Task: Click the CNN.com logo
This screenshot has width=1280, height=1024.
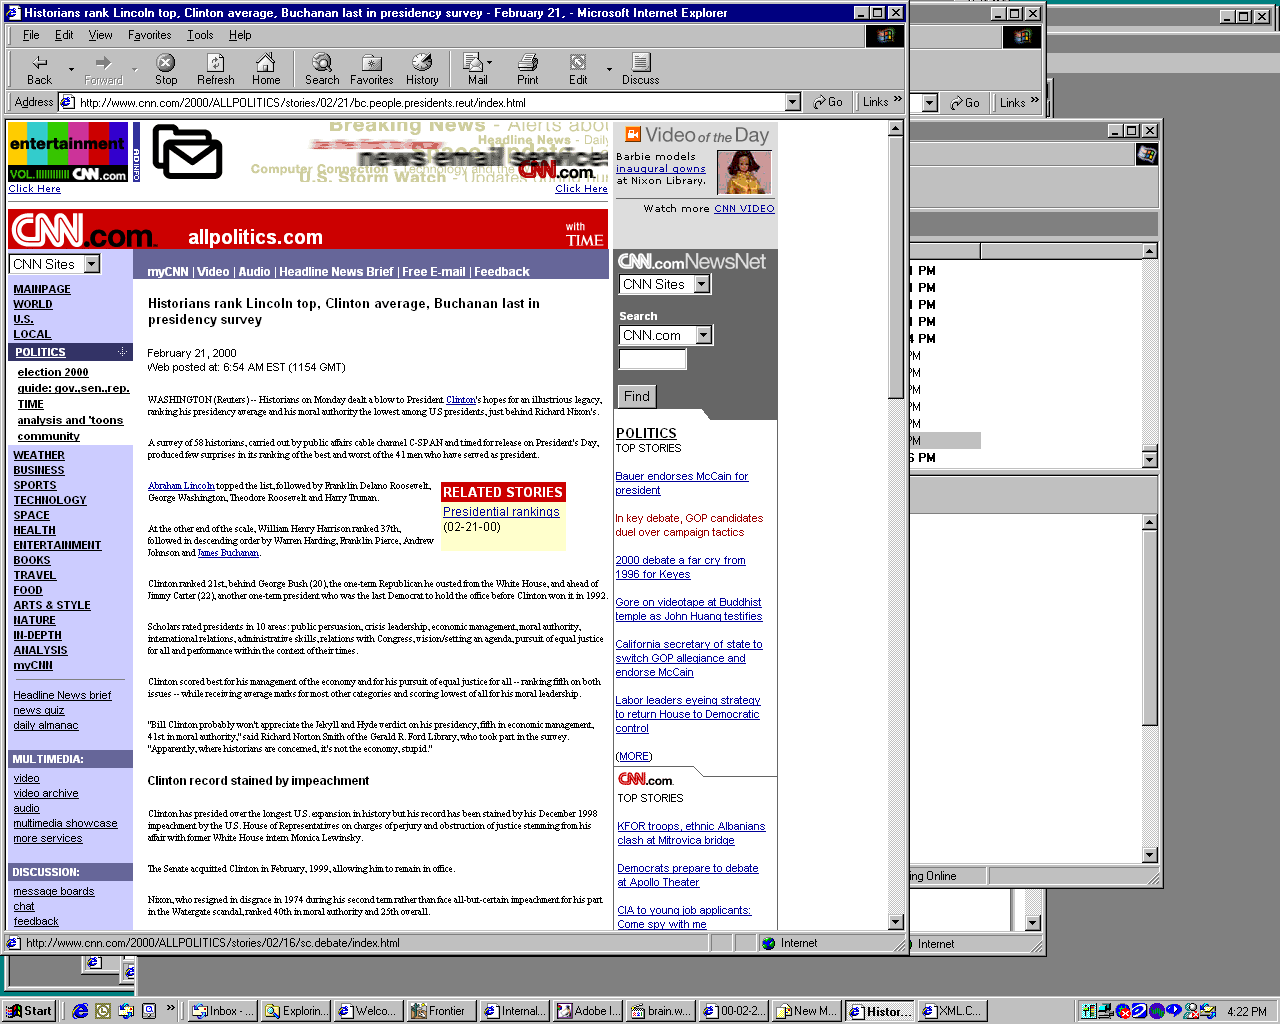Action: pos(84,231)
